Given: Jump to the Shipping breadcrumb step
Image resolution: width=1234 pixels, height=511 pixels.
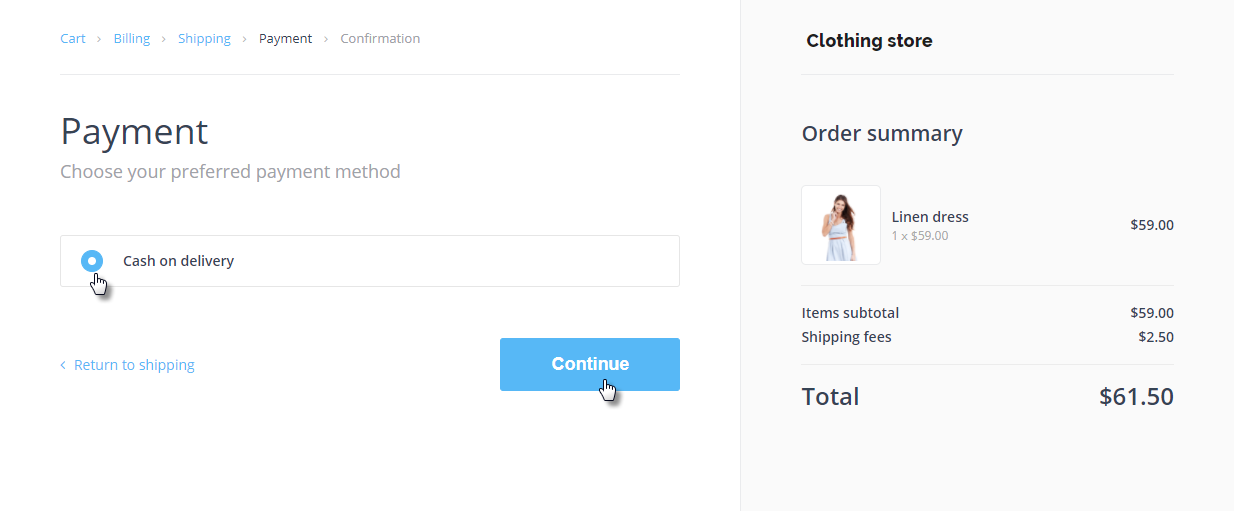Looking at the screenshot, I should tap(204, 39).
